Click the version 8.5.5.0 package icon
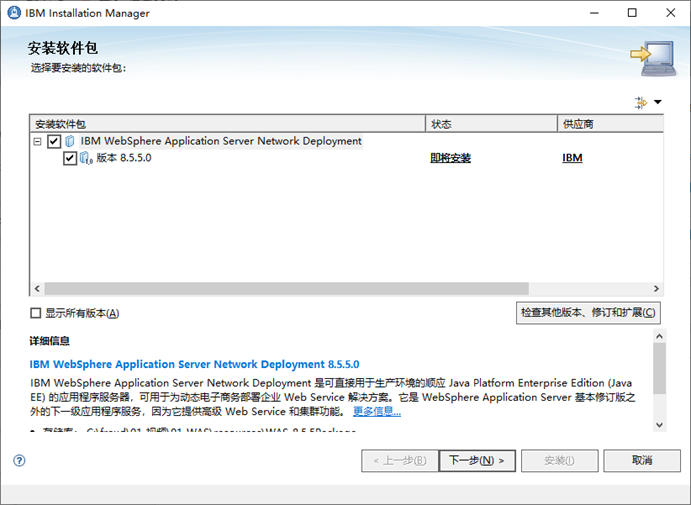Viewport: 691px width, 505px height. coord(86,158)
